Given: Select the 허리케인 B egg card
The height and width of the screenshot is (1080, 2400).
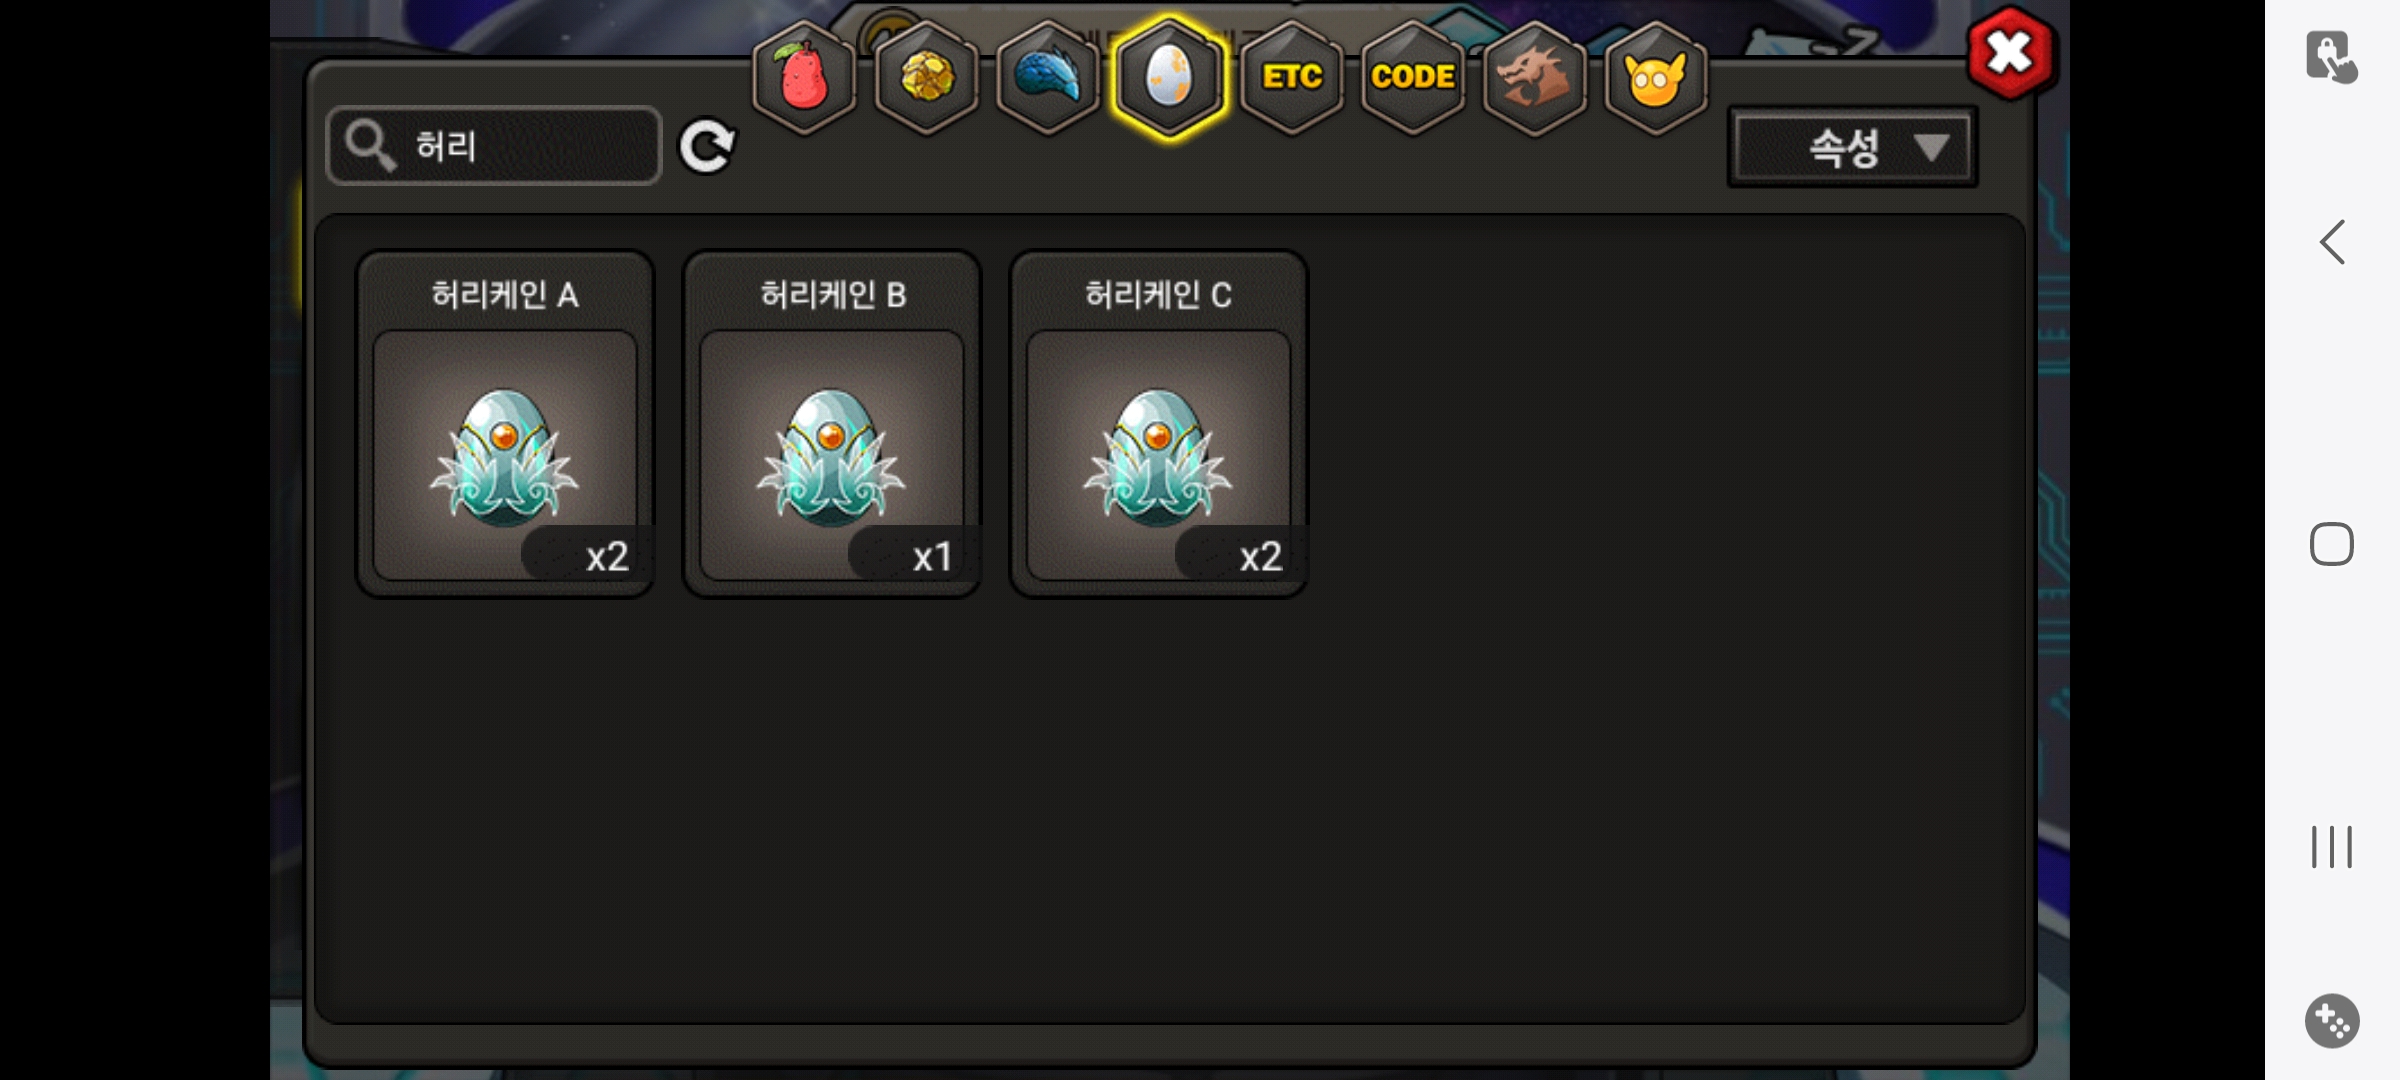Looking at the screenshot, I should point(832,424).
